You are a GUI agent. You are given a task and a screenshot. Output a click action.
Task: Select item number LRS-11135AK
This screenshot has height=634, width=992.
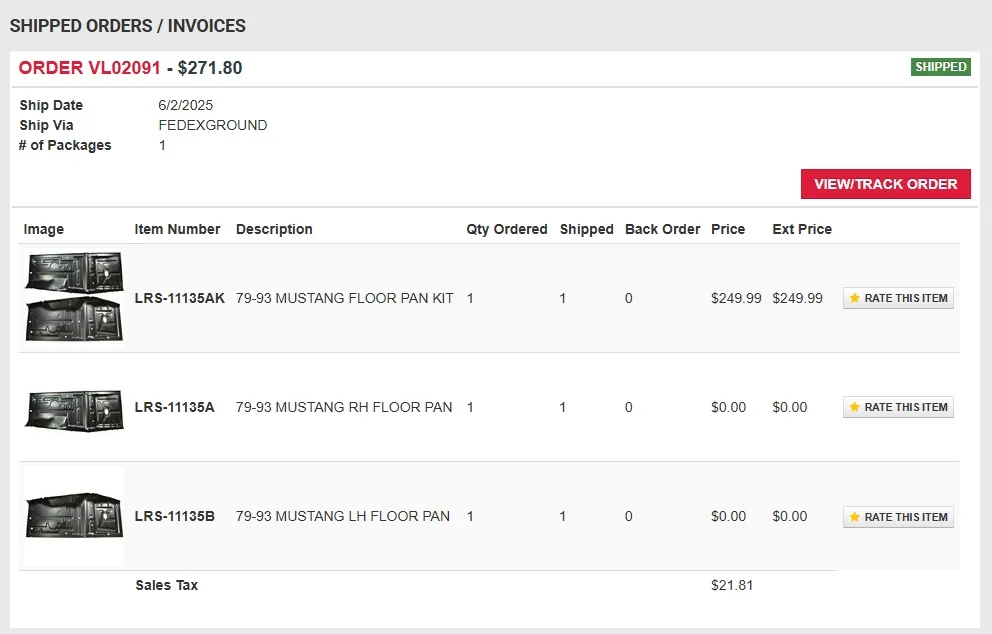point(180,298)
